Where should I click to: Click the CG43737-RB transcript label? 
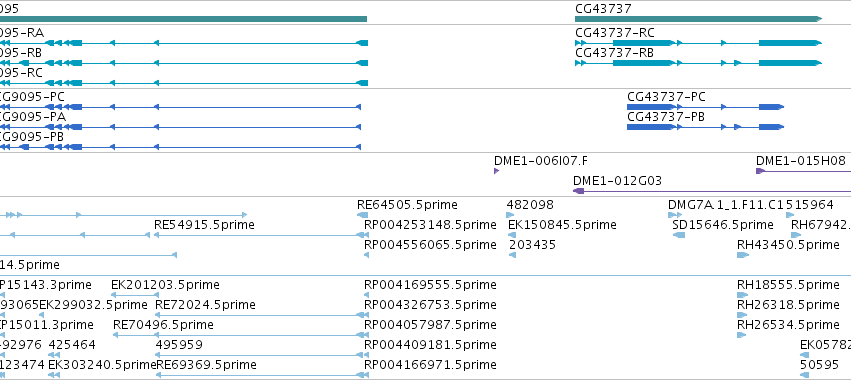[614, 53]
